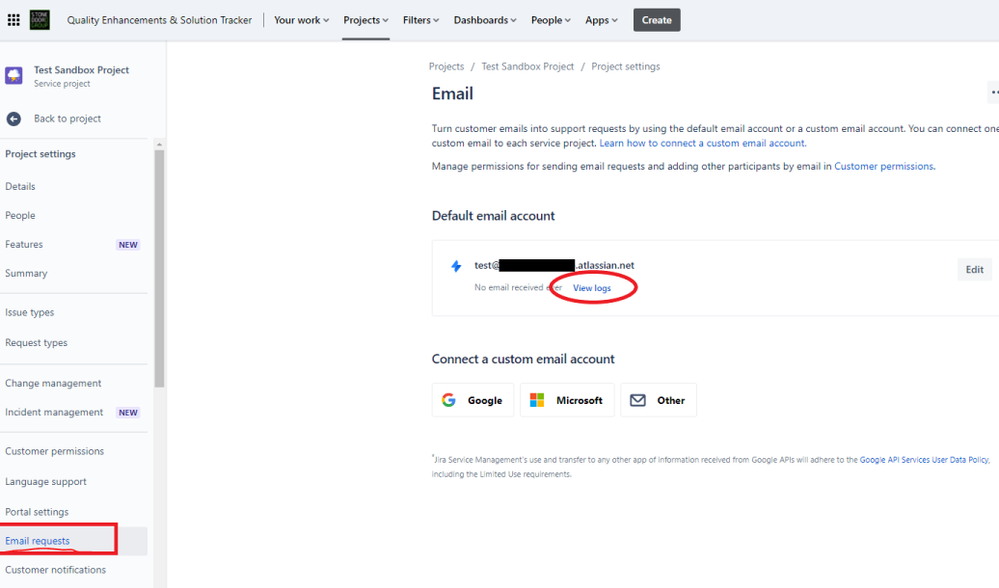Click the NEW badge beside Incident management
This screenshot has width=999, height=588.
click(x=128, y=412)
